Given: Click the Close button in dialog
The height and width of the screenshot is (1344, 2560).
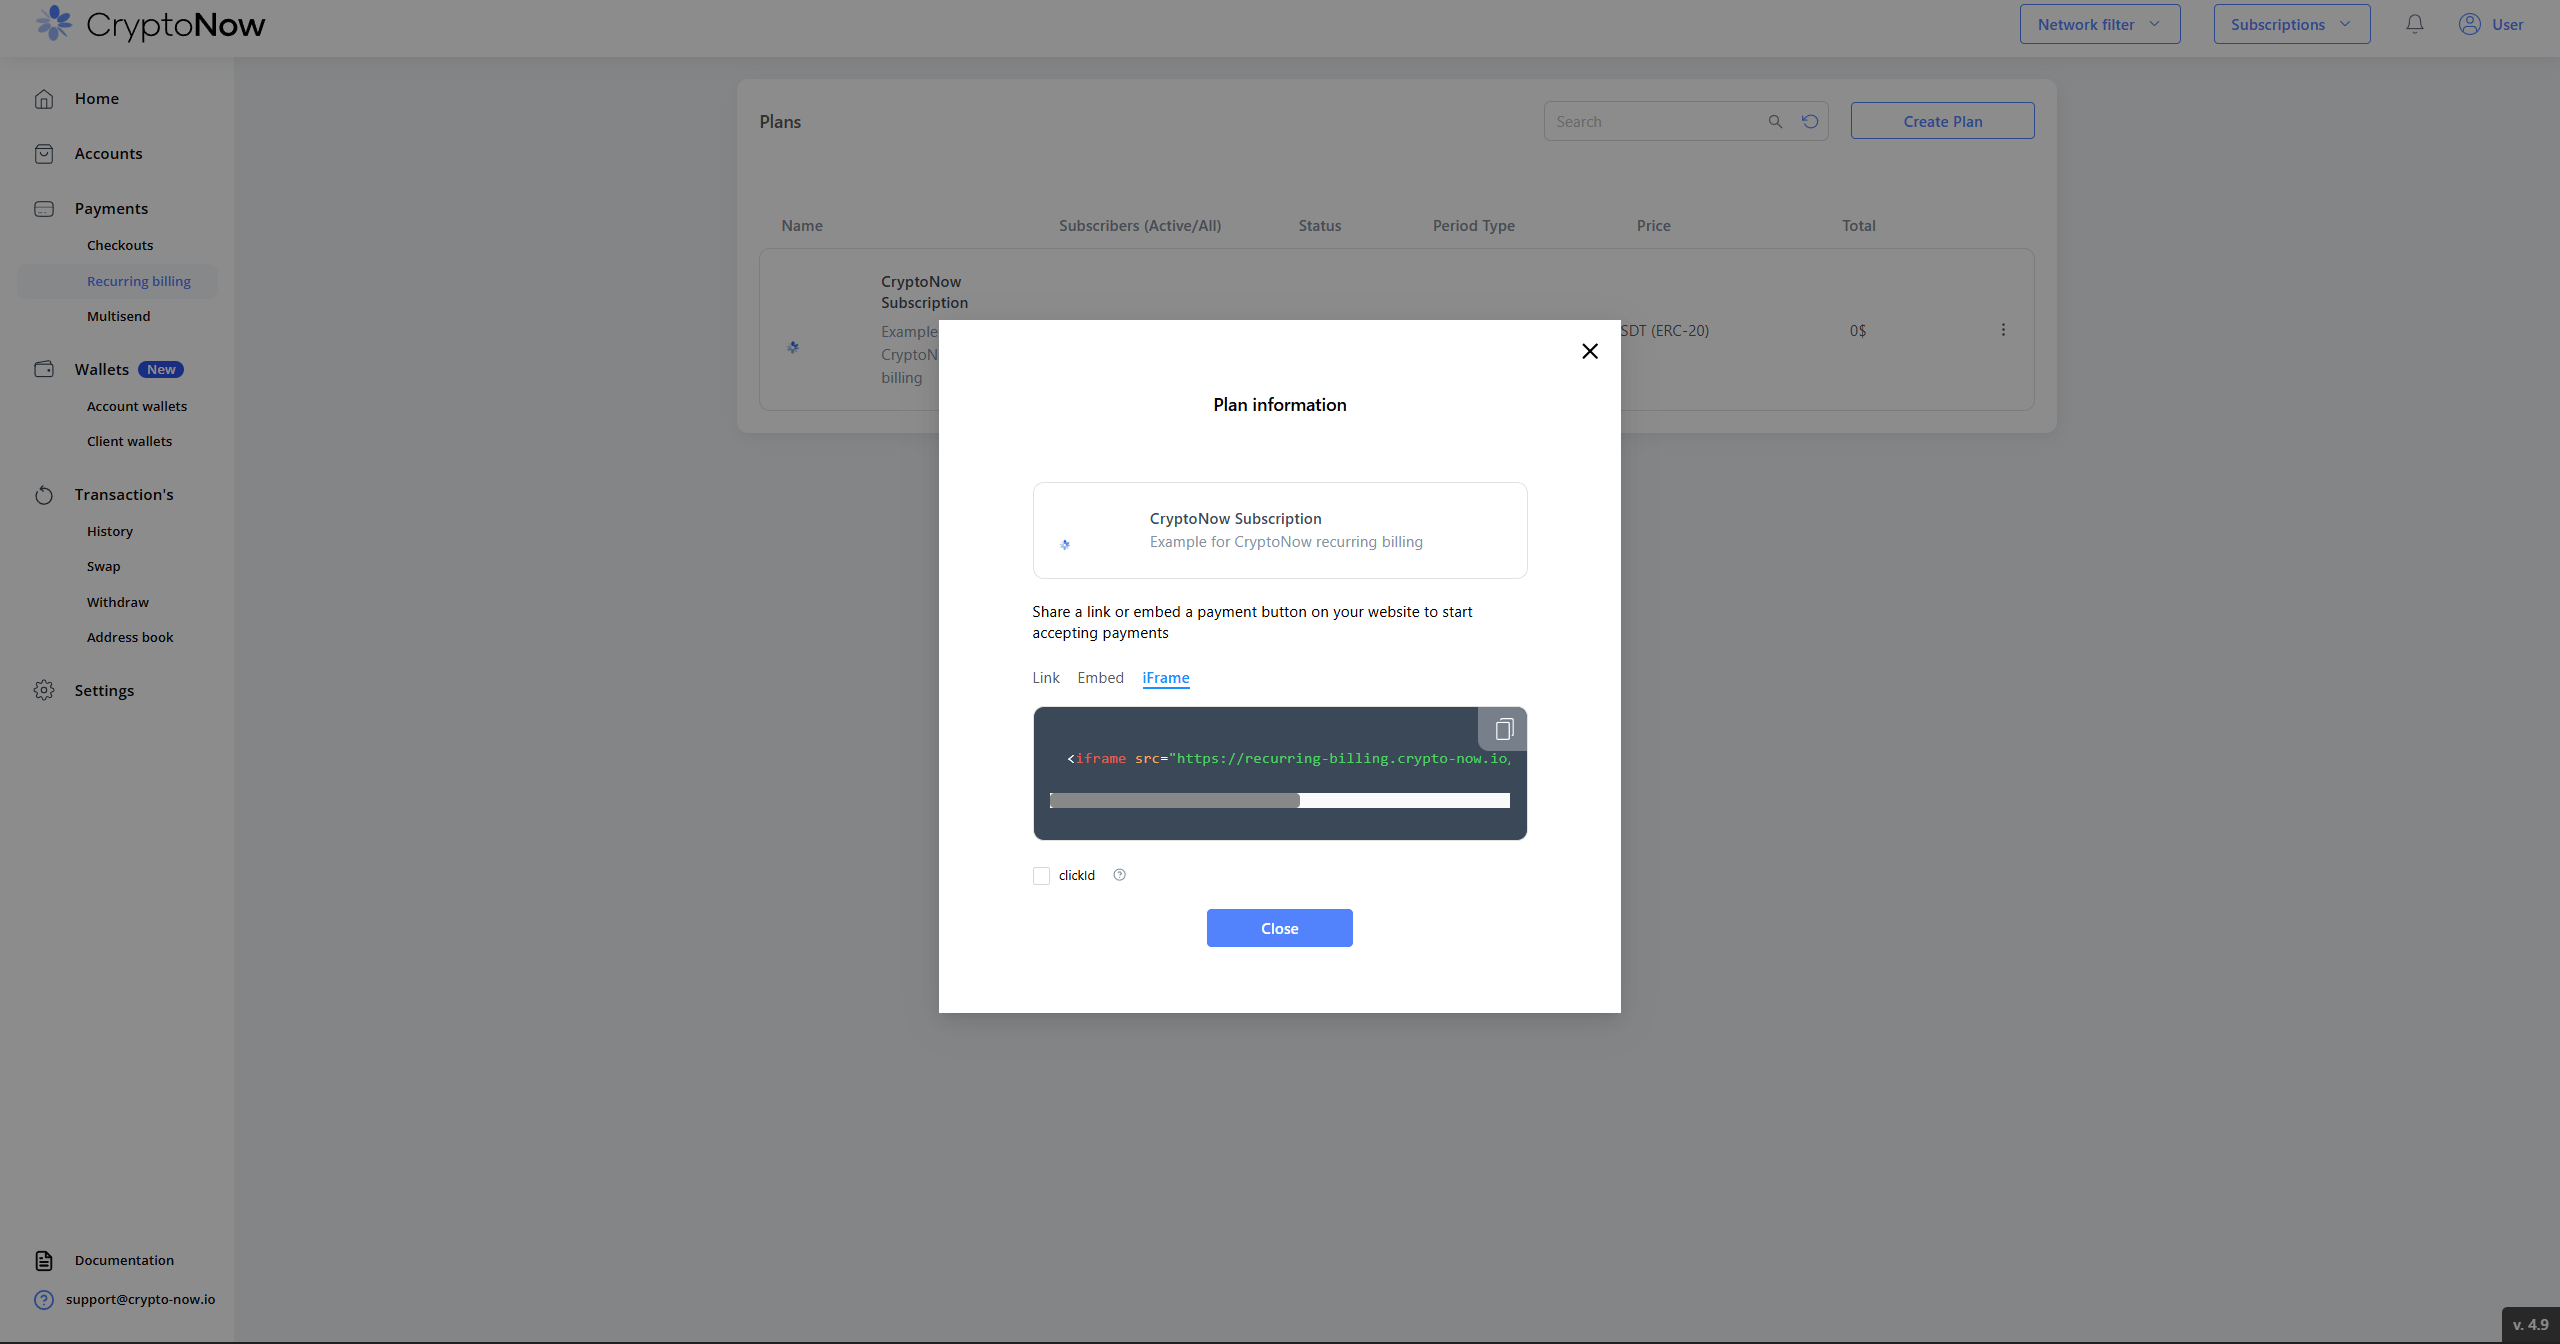Looking at the screenshot, I should (x=1280, y=928).
